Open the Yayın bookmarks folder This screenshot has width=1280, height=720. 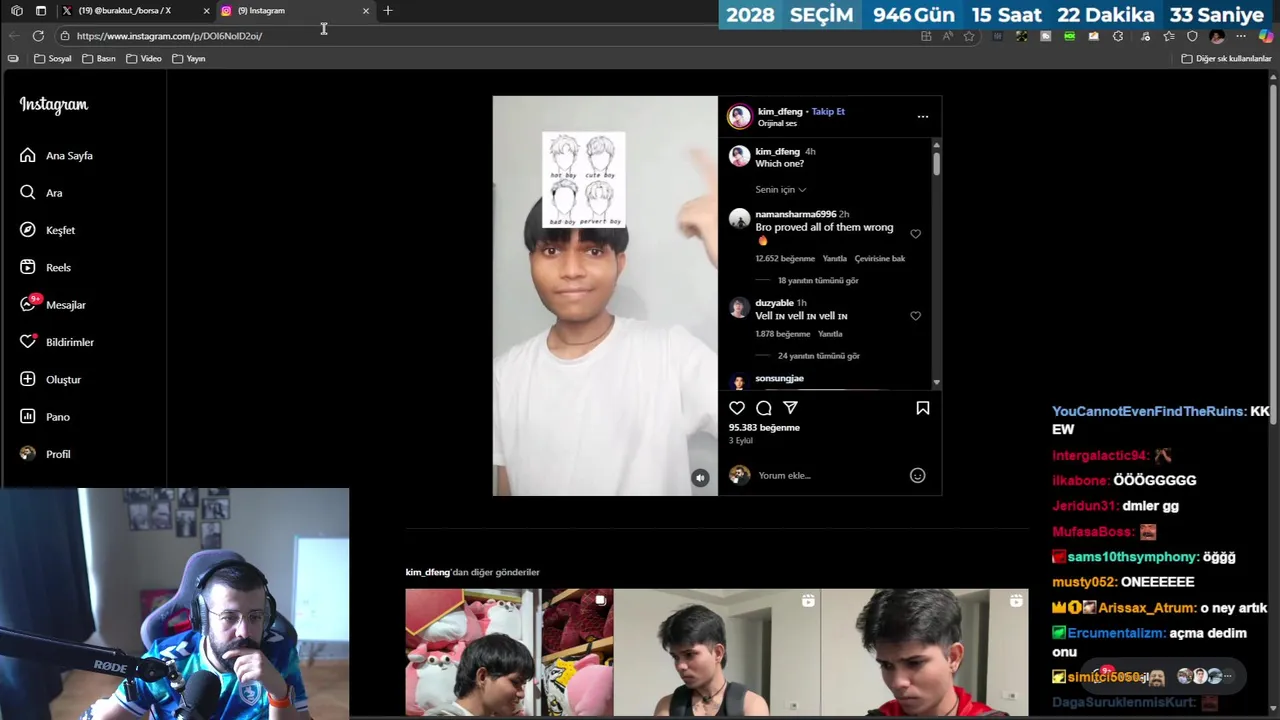tap(189, 59)
